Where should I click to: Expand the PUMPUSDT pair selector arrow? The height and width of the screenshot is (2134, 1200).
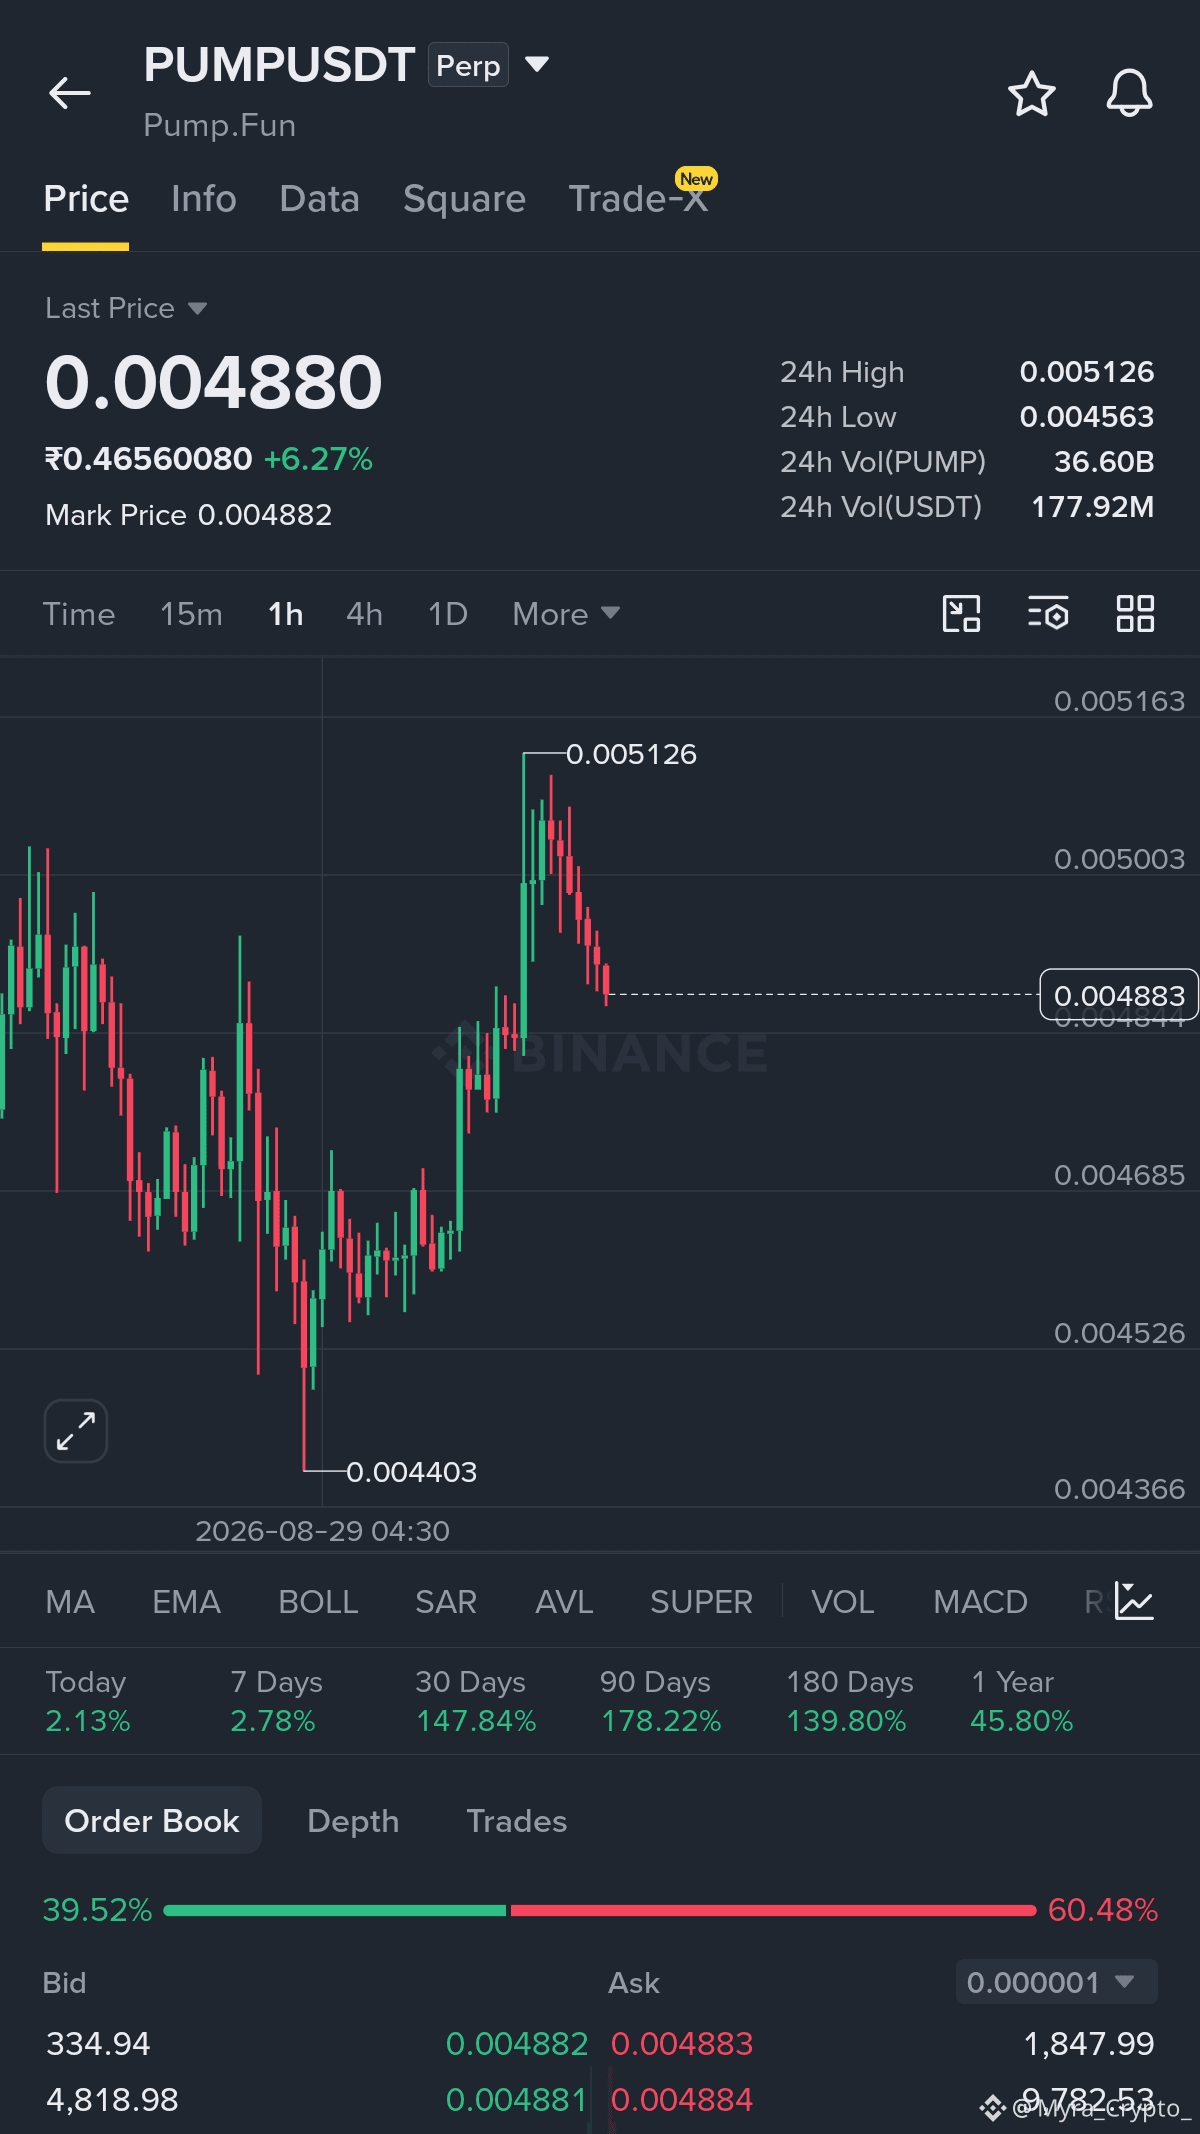pos(537,65)
